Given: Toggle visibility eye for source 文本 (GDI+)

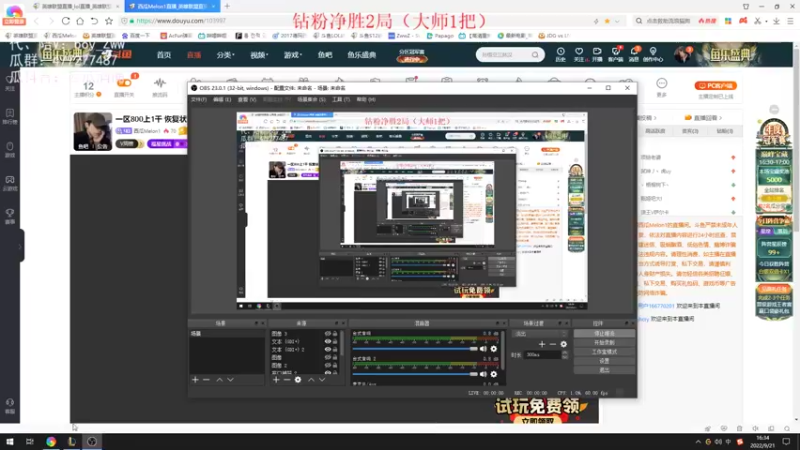Looking at the screenshot, I should click(x=328, y=341).
